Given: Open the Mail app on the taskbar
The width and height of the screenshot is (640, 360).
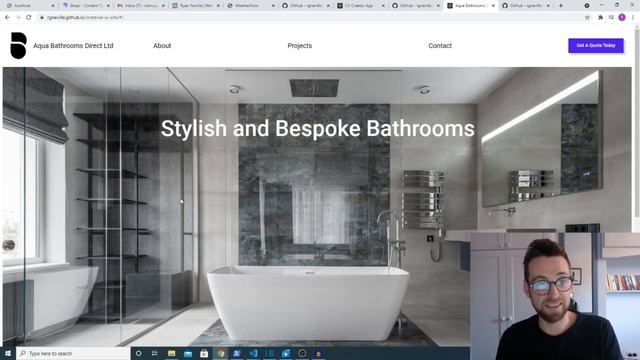Looking at the screenshot, I should 188,353.
